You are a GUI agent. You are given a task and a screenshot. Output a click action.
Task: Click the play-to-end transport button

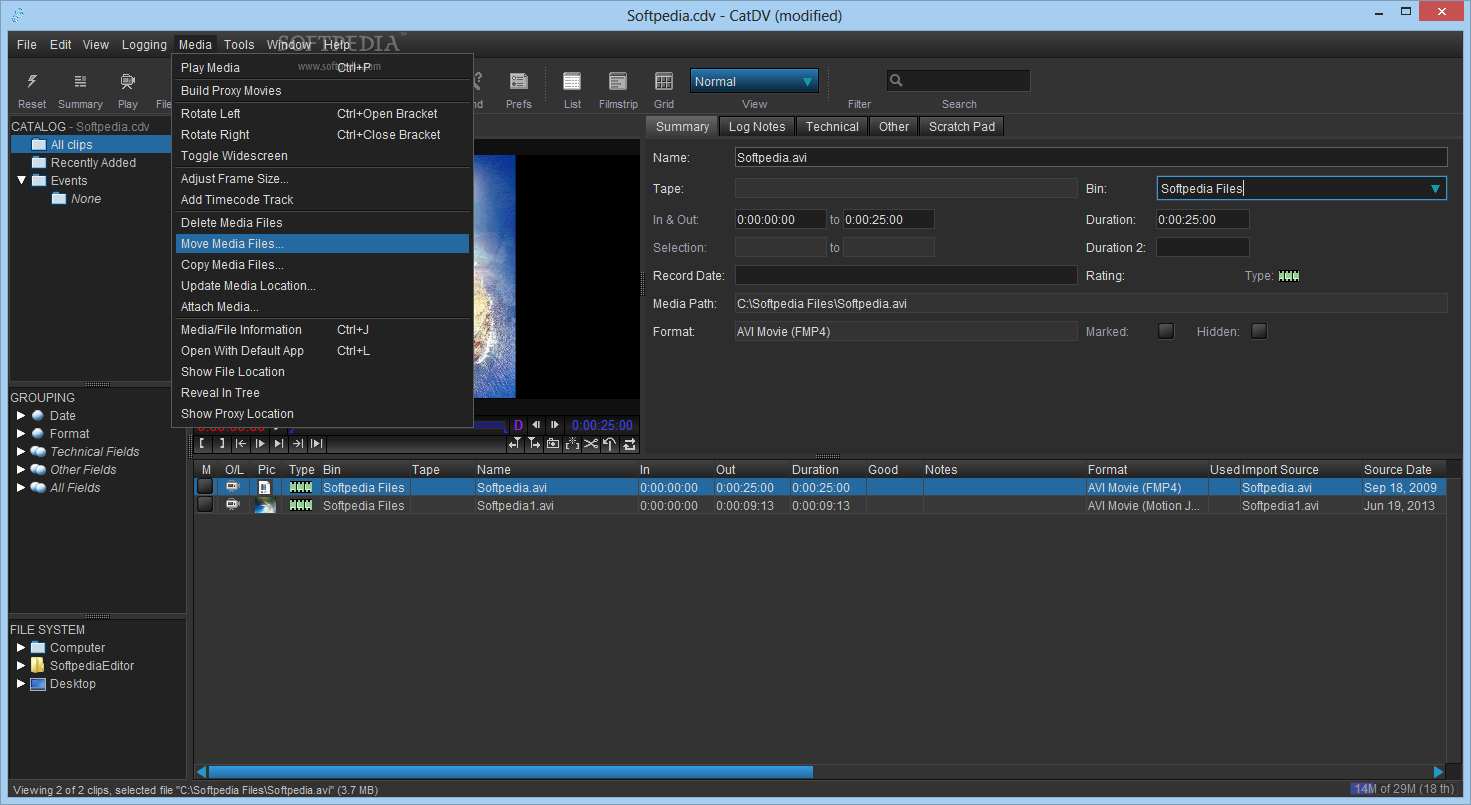click(x=279, y=443)
